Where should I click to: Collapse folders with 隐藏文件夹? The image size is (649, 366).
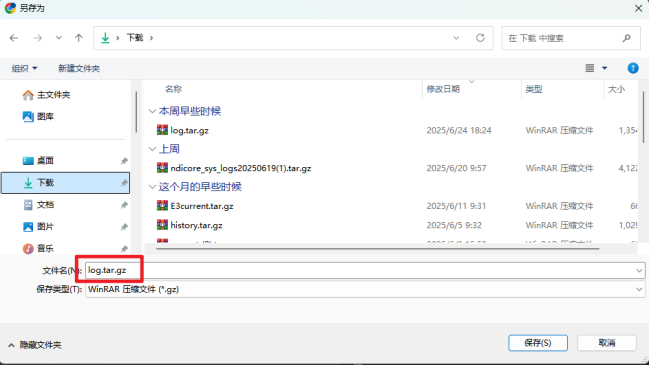35,345
